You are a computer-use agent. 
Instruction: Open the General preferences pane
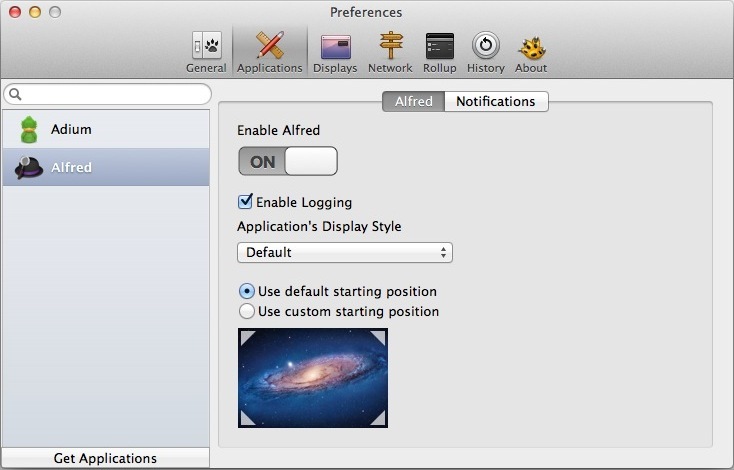tap(206, 52)
